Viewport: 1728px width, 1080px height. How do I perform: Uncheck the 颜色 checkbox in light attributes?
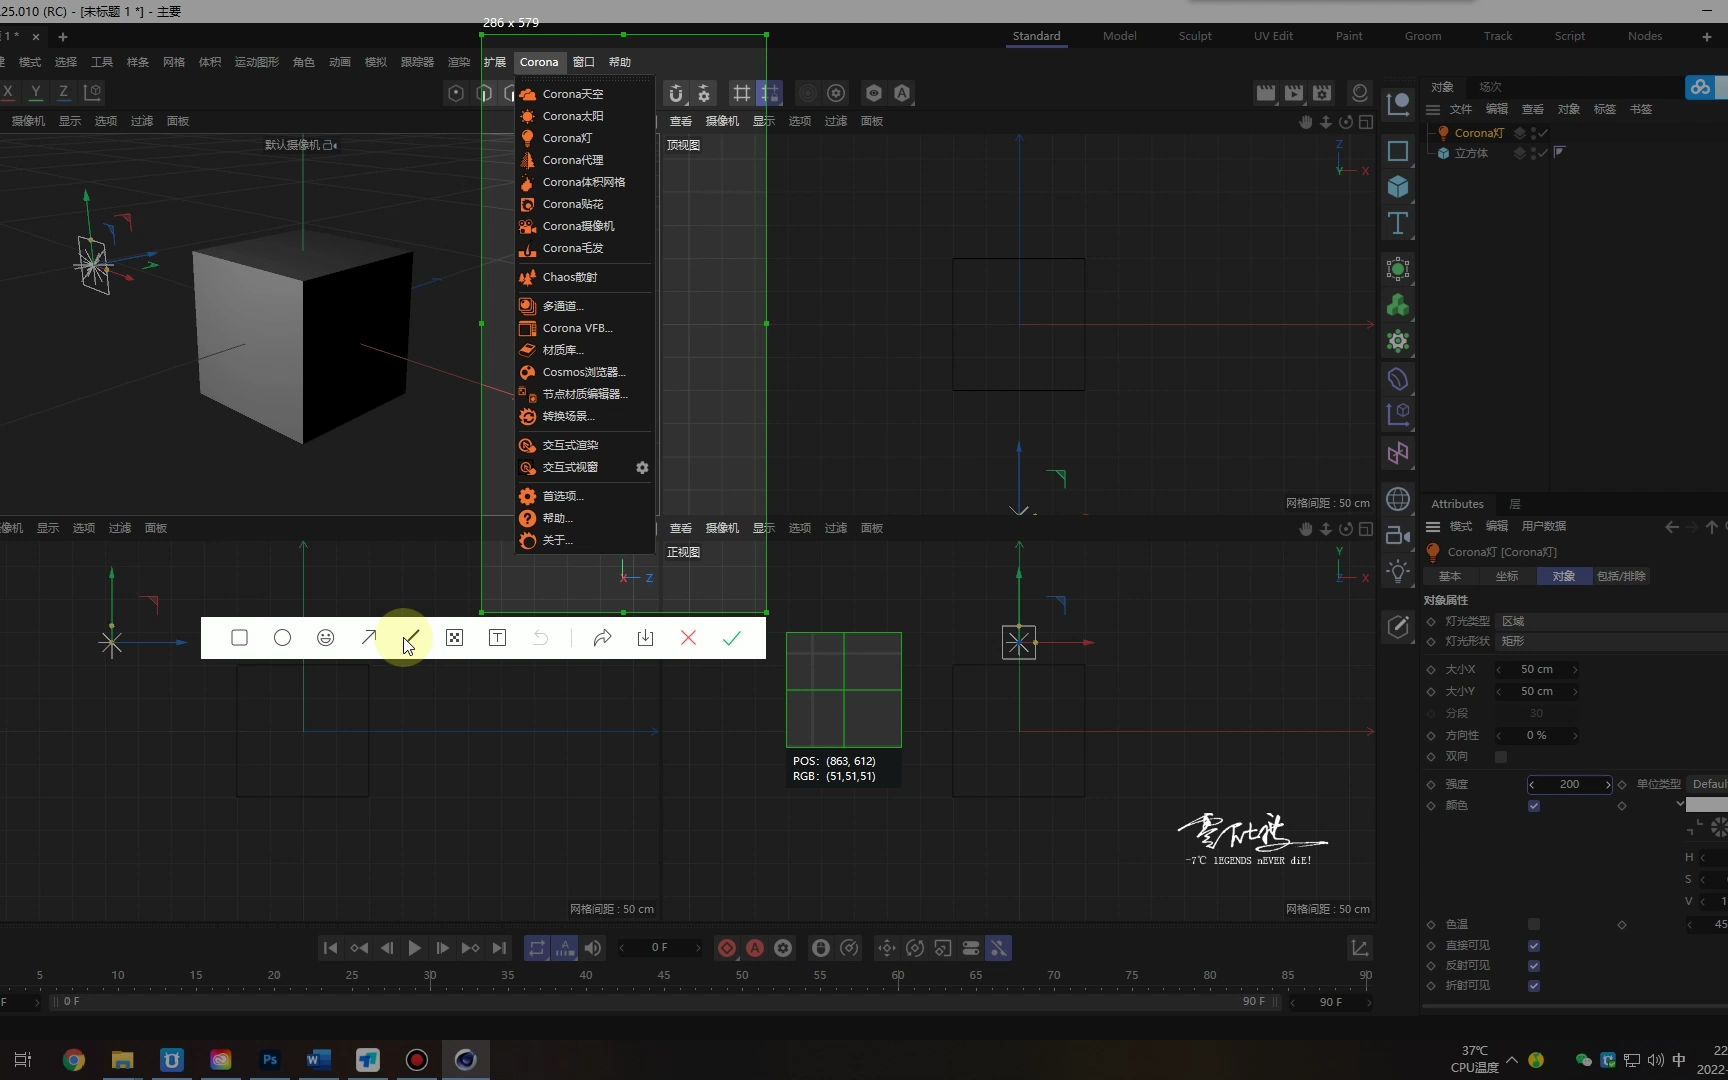[x=1534, y=805]
